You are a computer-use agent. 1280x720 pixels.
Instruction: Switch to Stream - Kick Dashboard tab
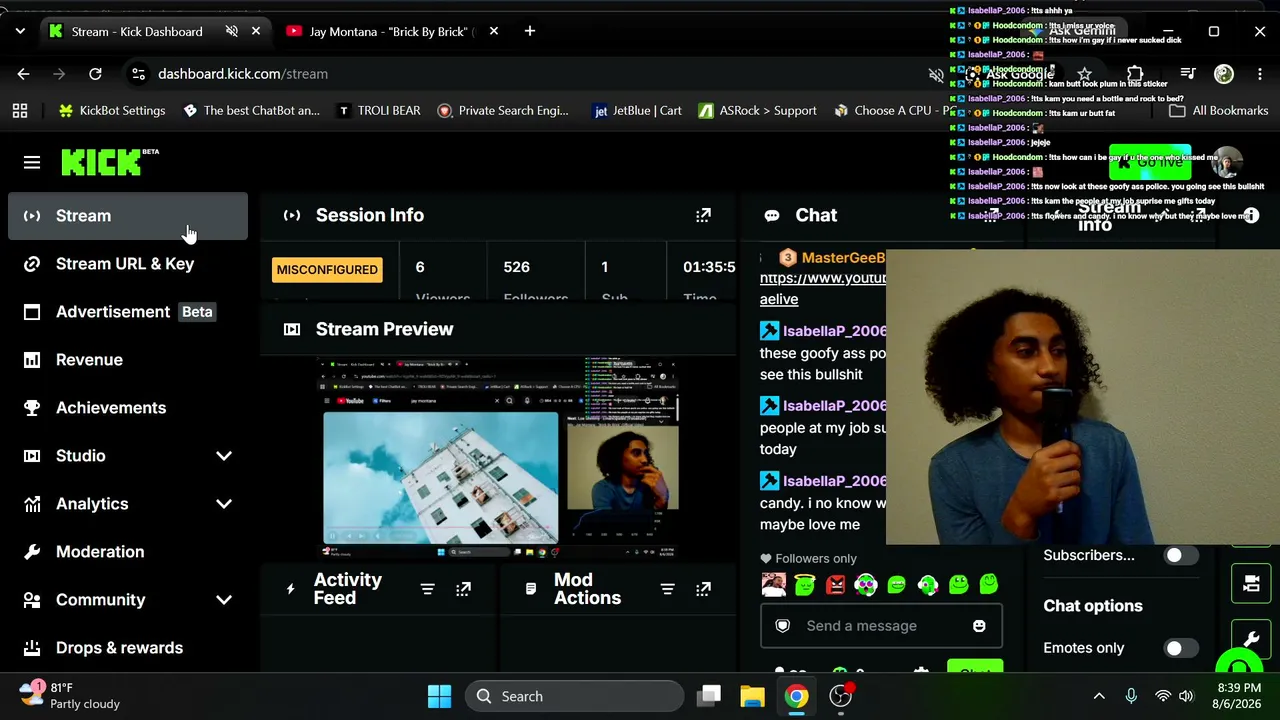click(139, 32)
